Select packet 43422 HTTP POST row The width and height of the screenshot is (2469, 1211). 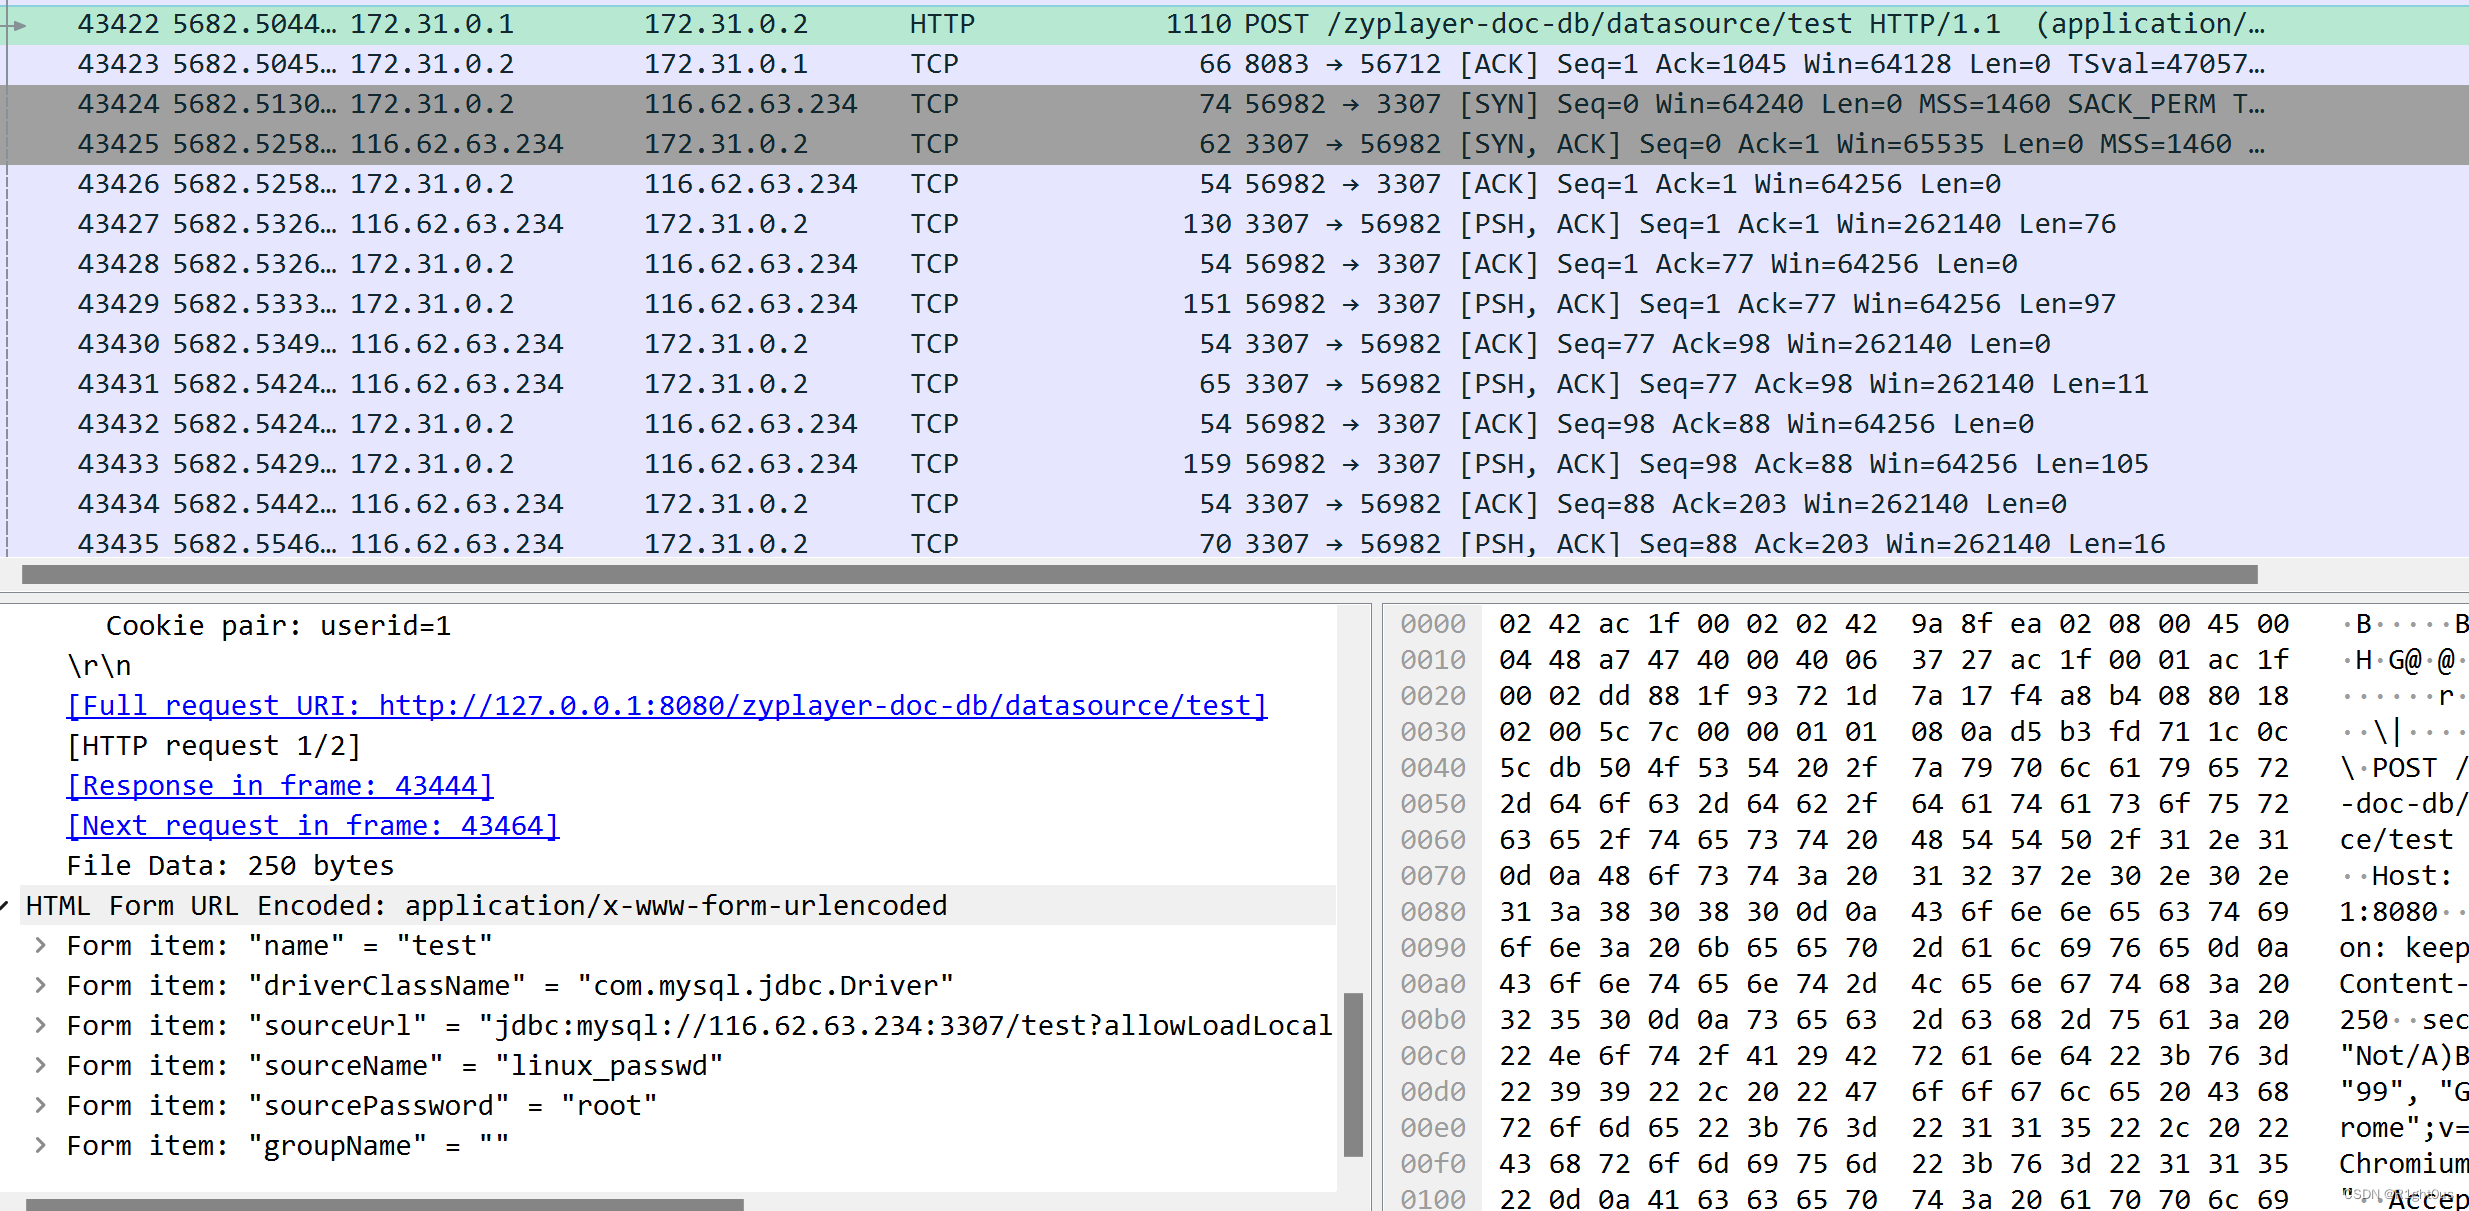click(x=1234, y=24)
